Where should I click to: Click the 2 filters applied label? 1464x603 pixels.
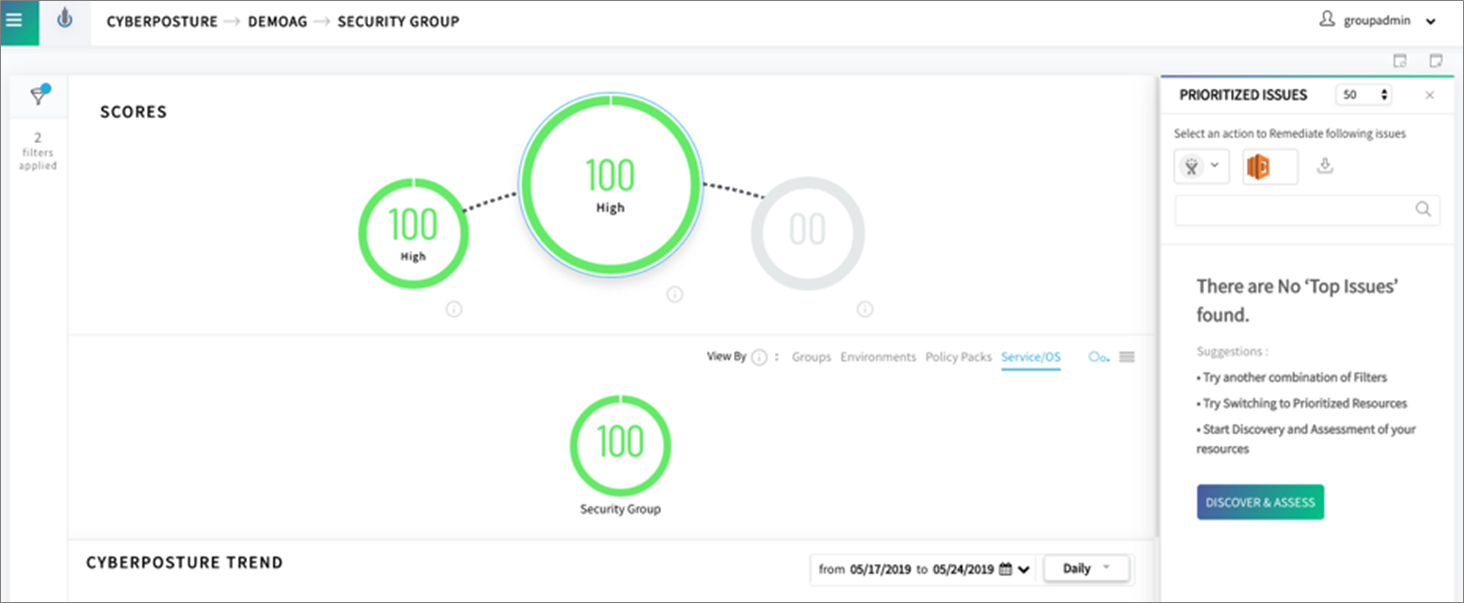[x=38, y=151]
